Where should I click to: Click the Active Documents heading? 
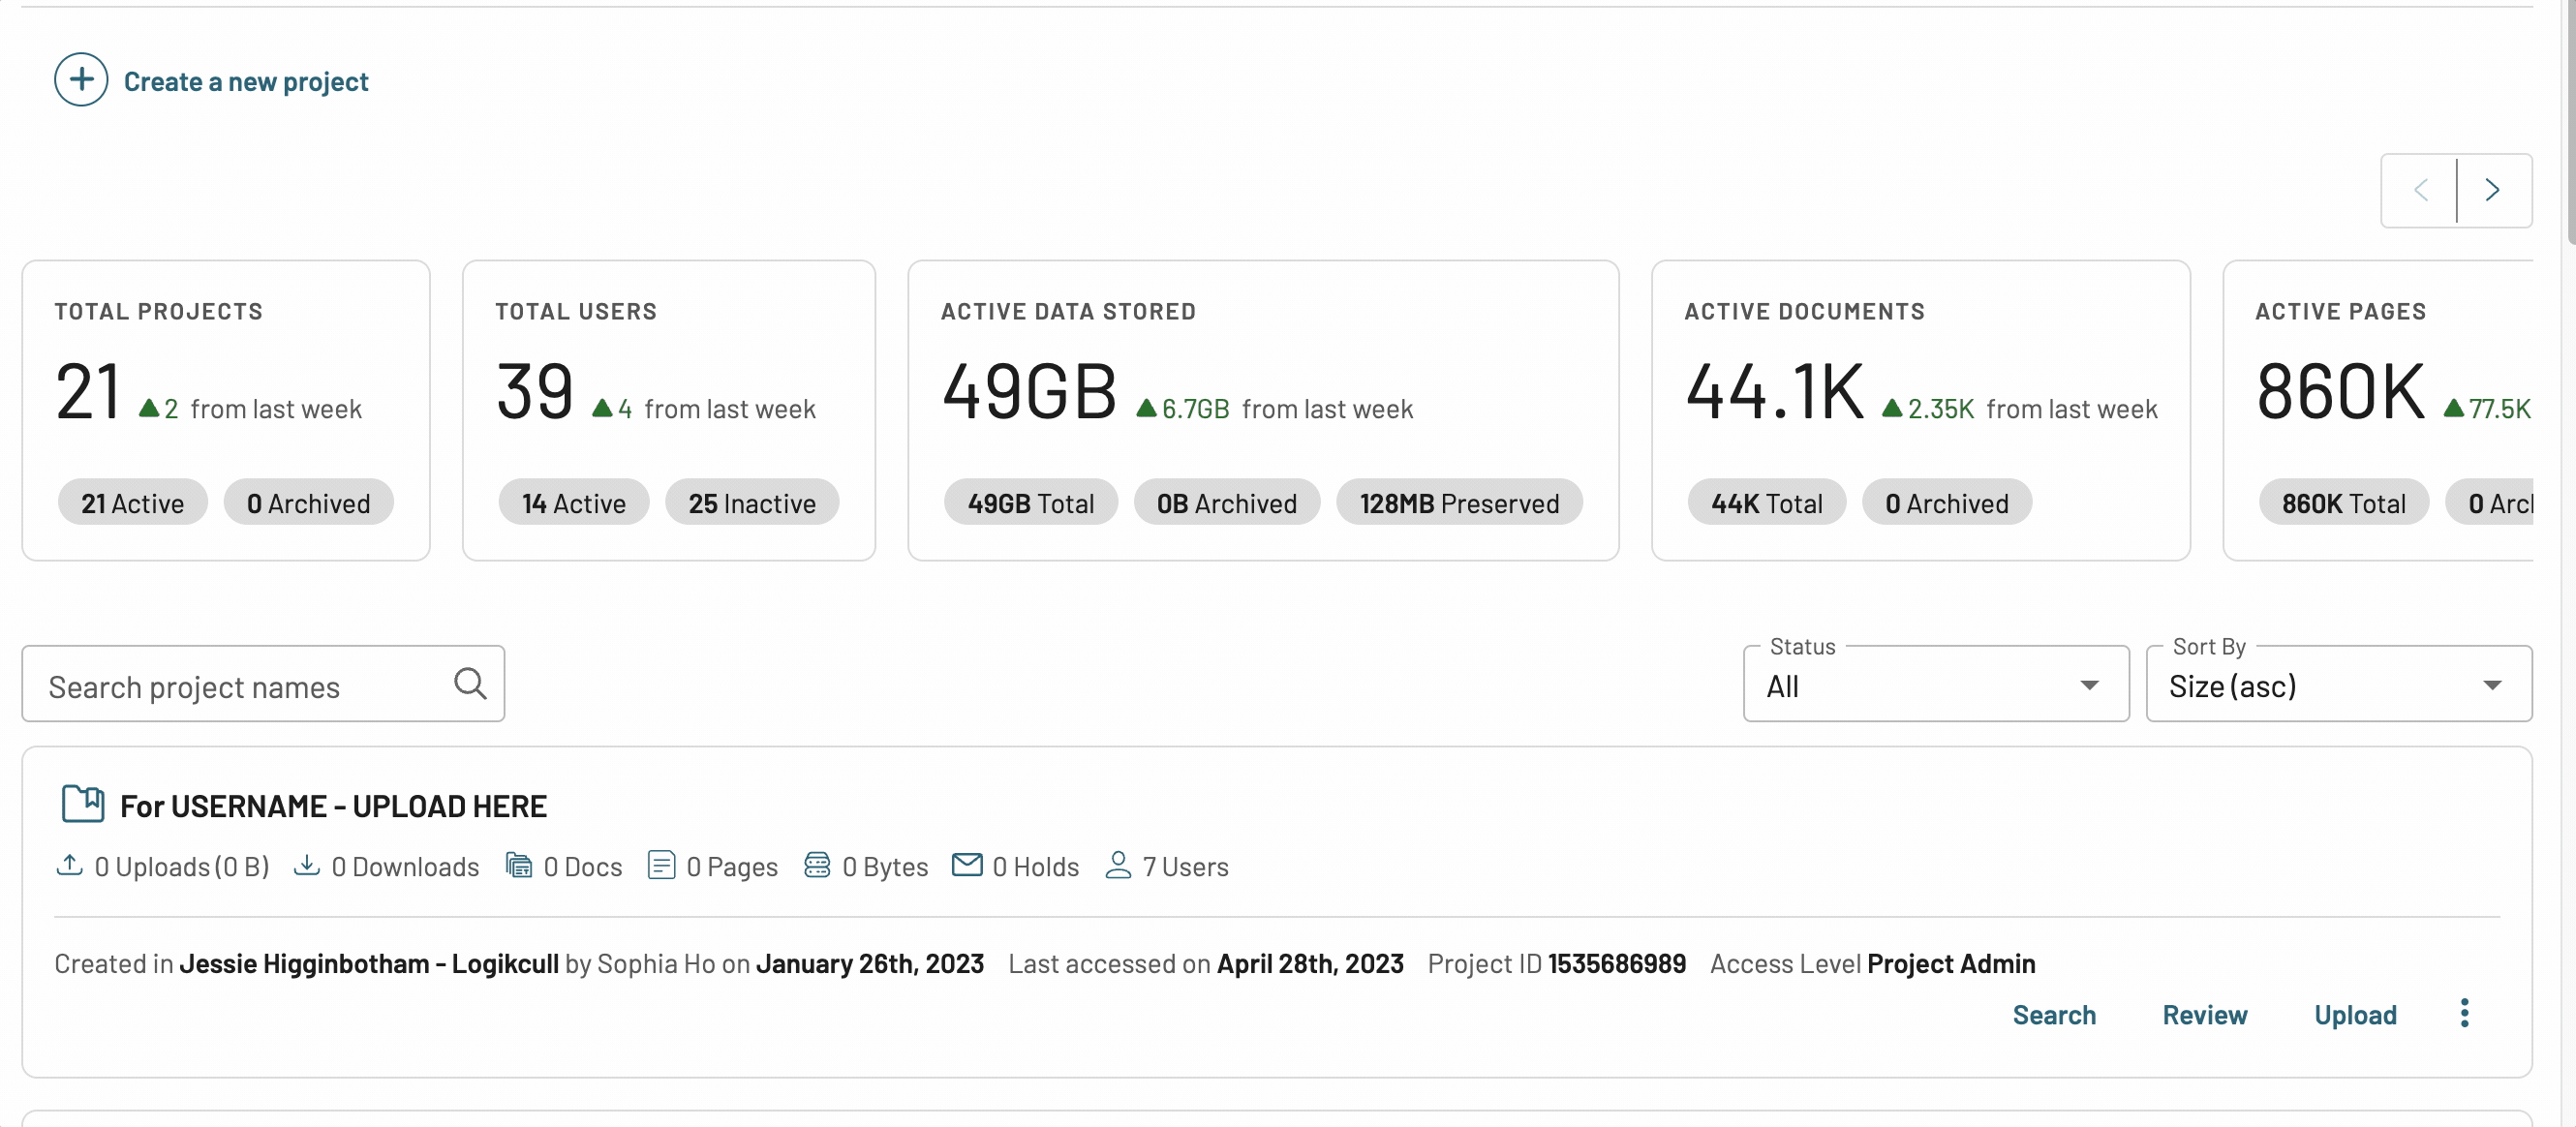coord(1804,311)
